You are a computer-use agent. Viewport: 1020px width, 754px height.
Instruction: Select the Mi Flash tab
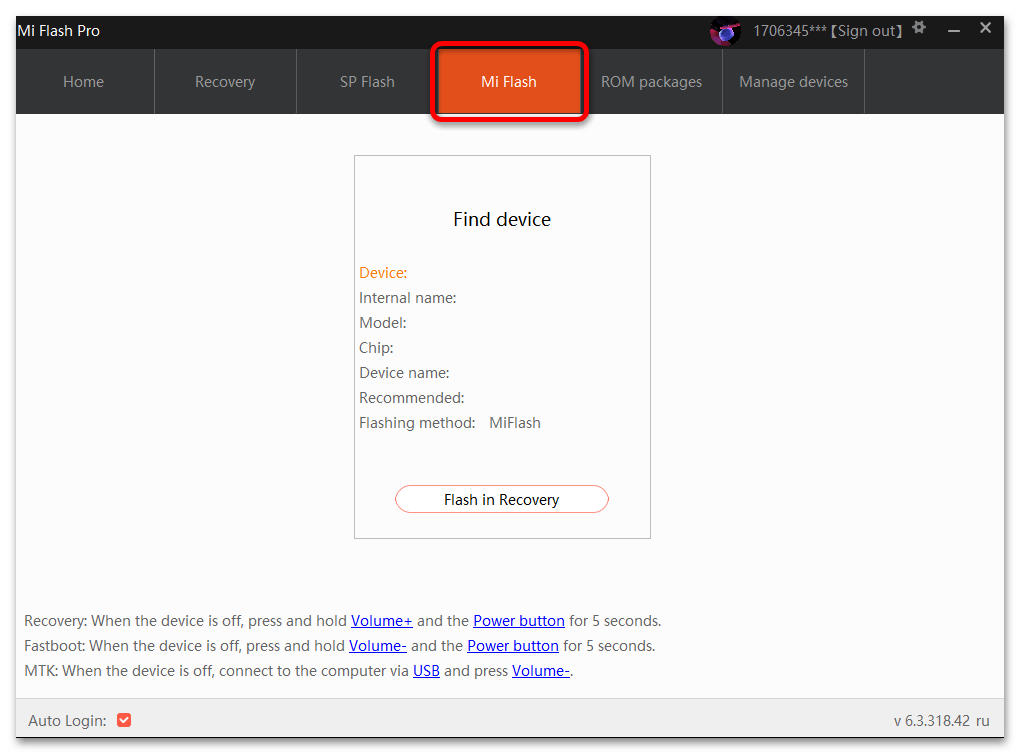pyautogui.click(x=509, y=82)
